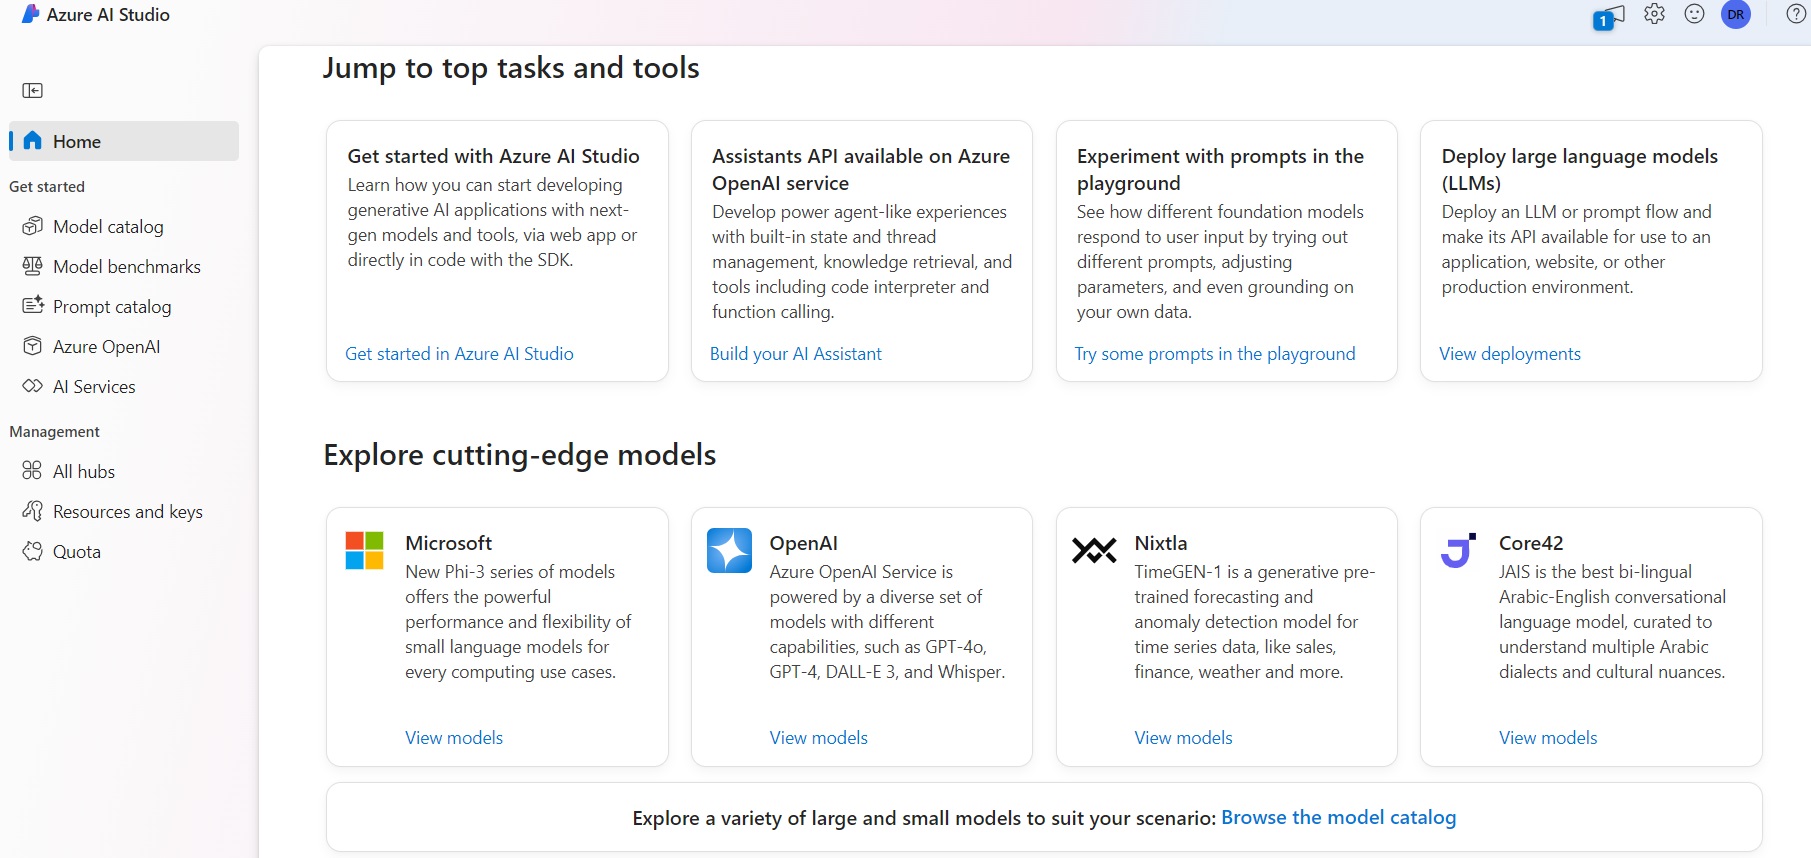Image resolution: width=1811 pixels, height=858 pixels.
Task: Open the help question mark icon
Action: point(1796,14)
